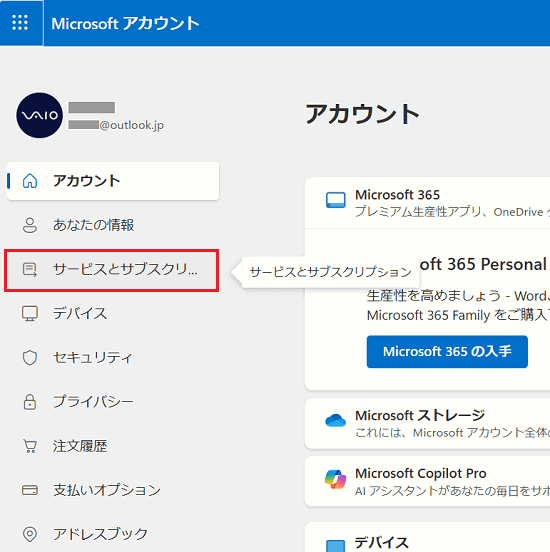Open the Microsoft Copilot Pro card
Viewport: 550px width, 552px height.
(427, 482)
